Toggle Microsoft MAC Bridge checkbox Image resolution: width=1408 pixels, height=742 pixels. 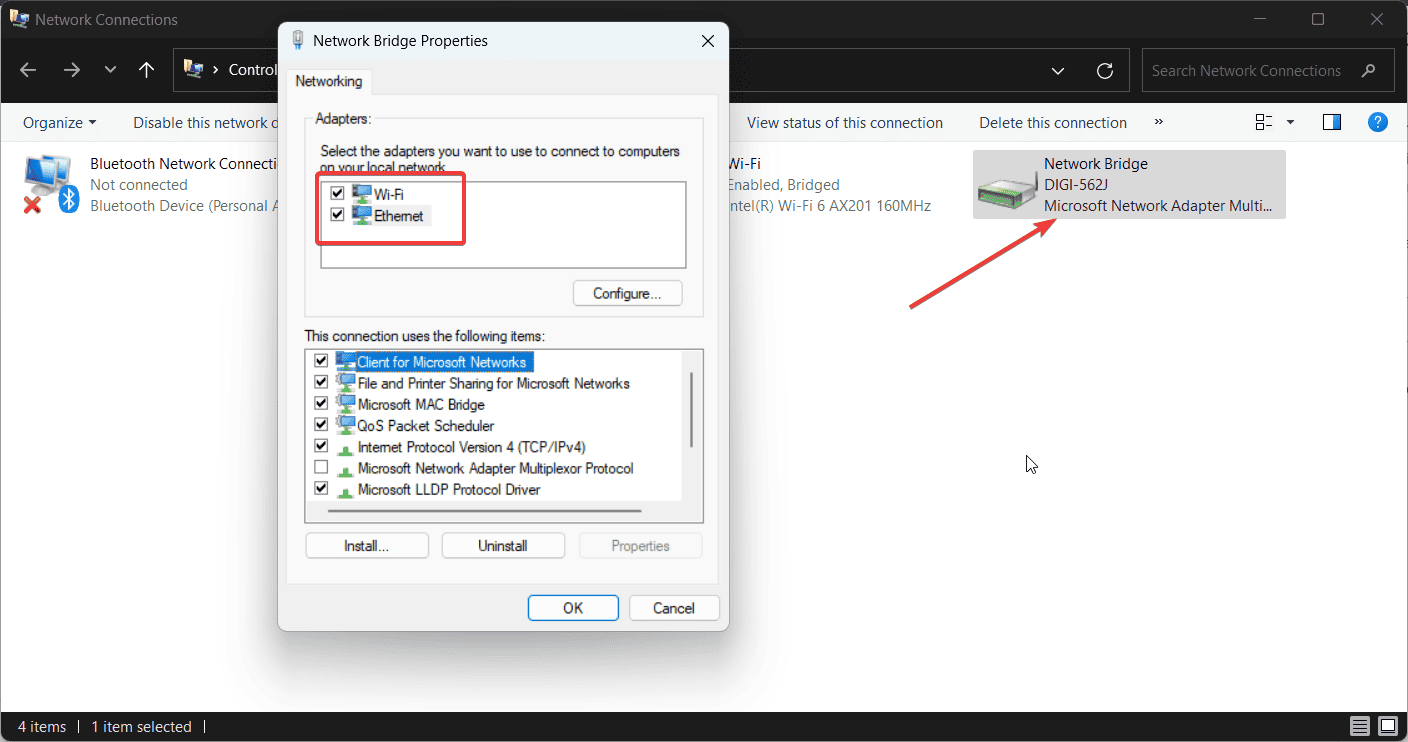[321, 404]
